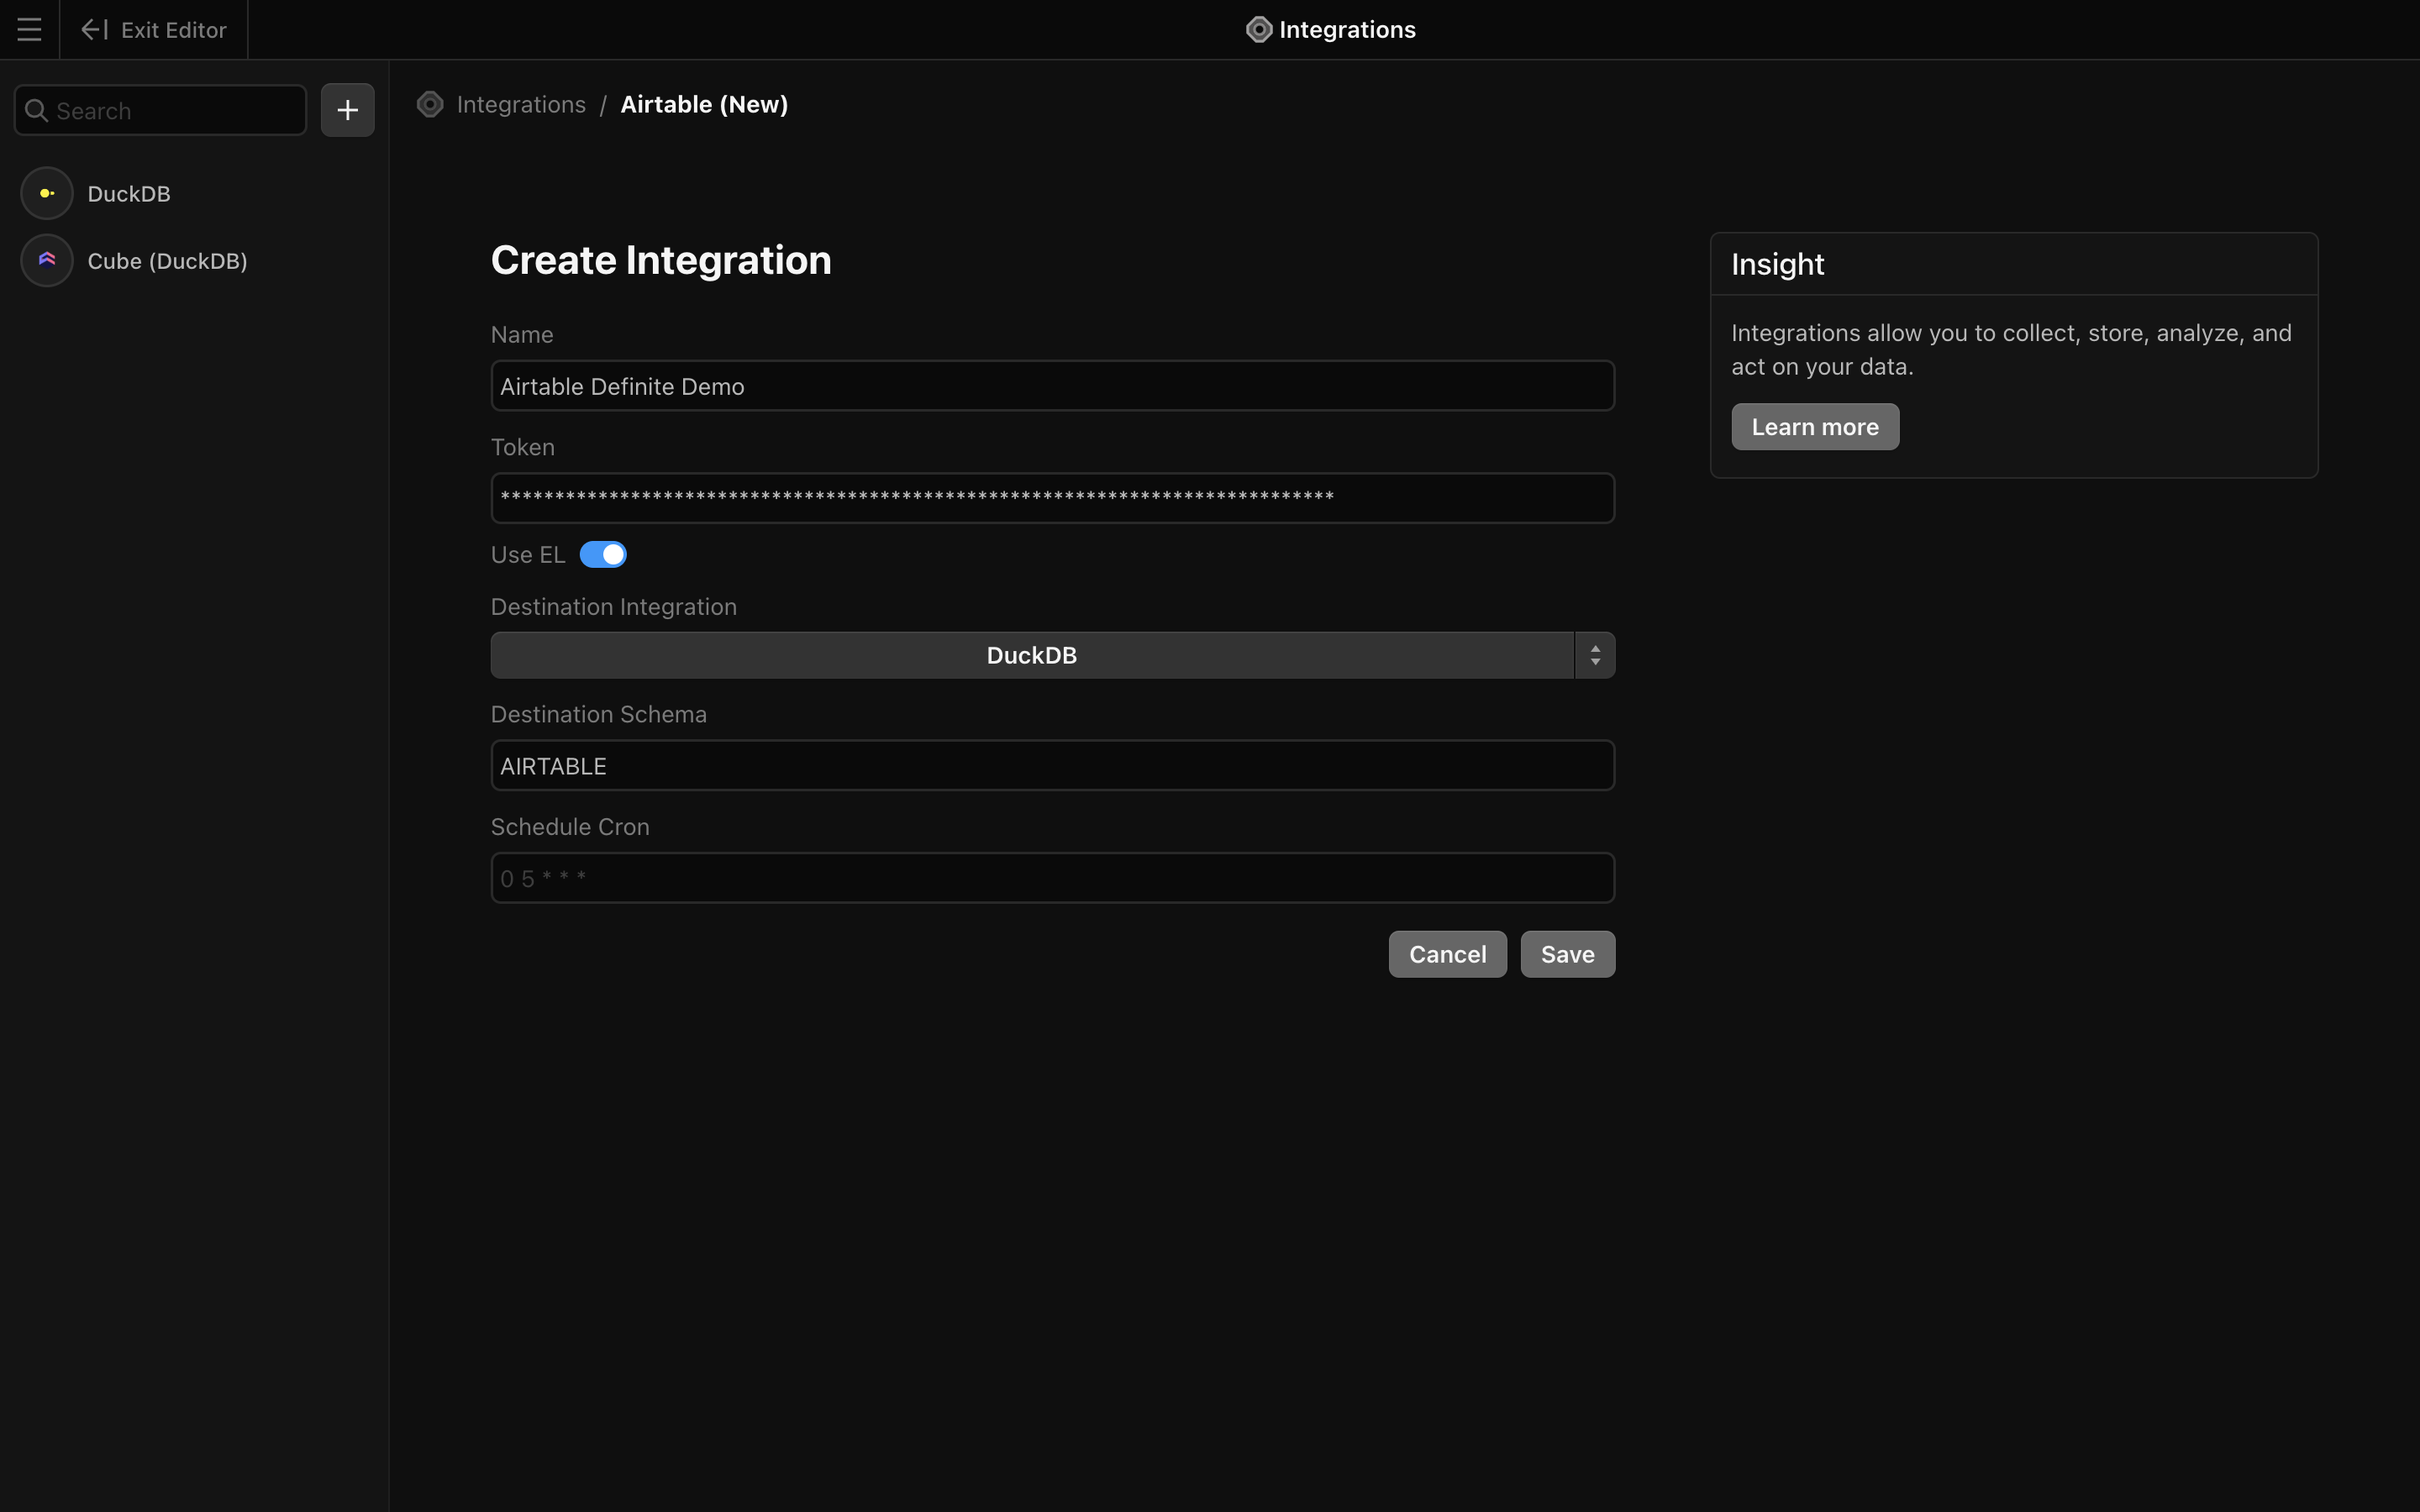Click the Exit Editor arrow icon
The image size is (2420, 1512).
pyautogui.click(x=94, y=30)
